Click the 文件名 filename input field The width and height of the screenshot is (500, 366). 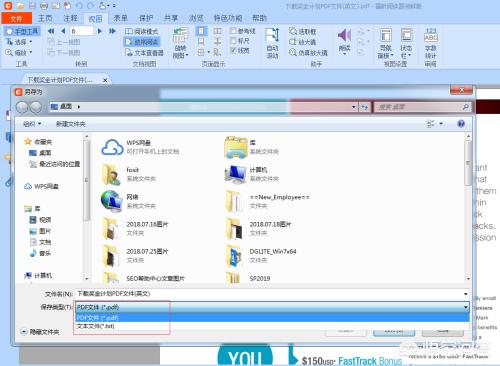pos(272,294)
